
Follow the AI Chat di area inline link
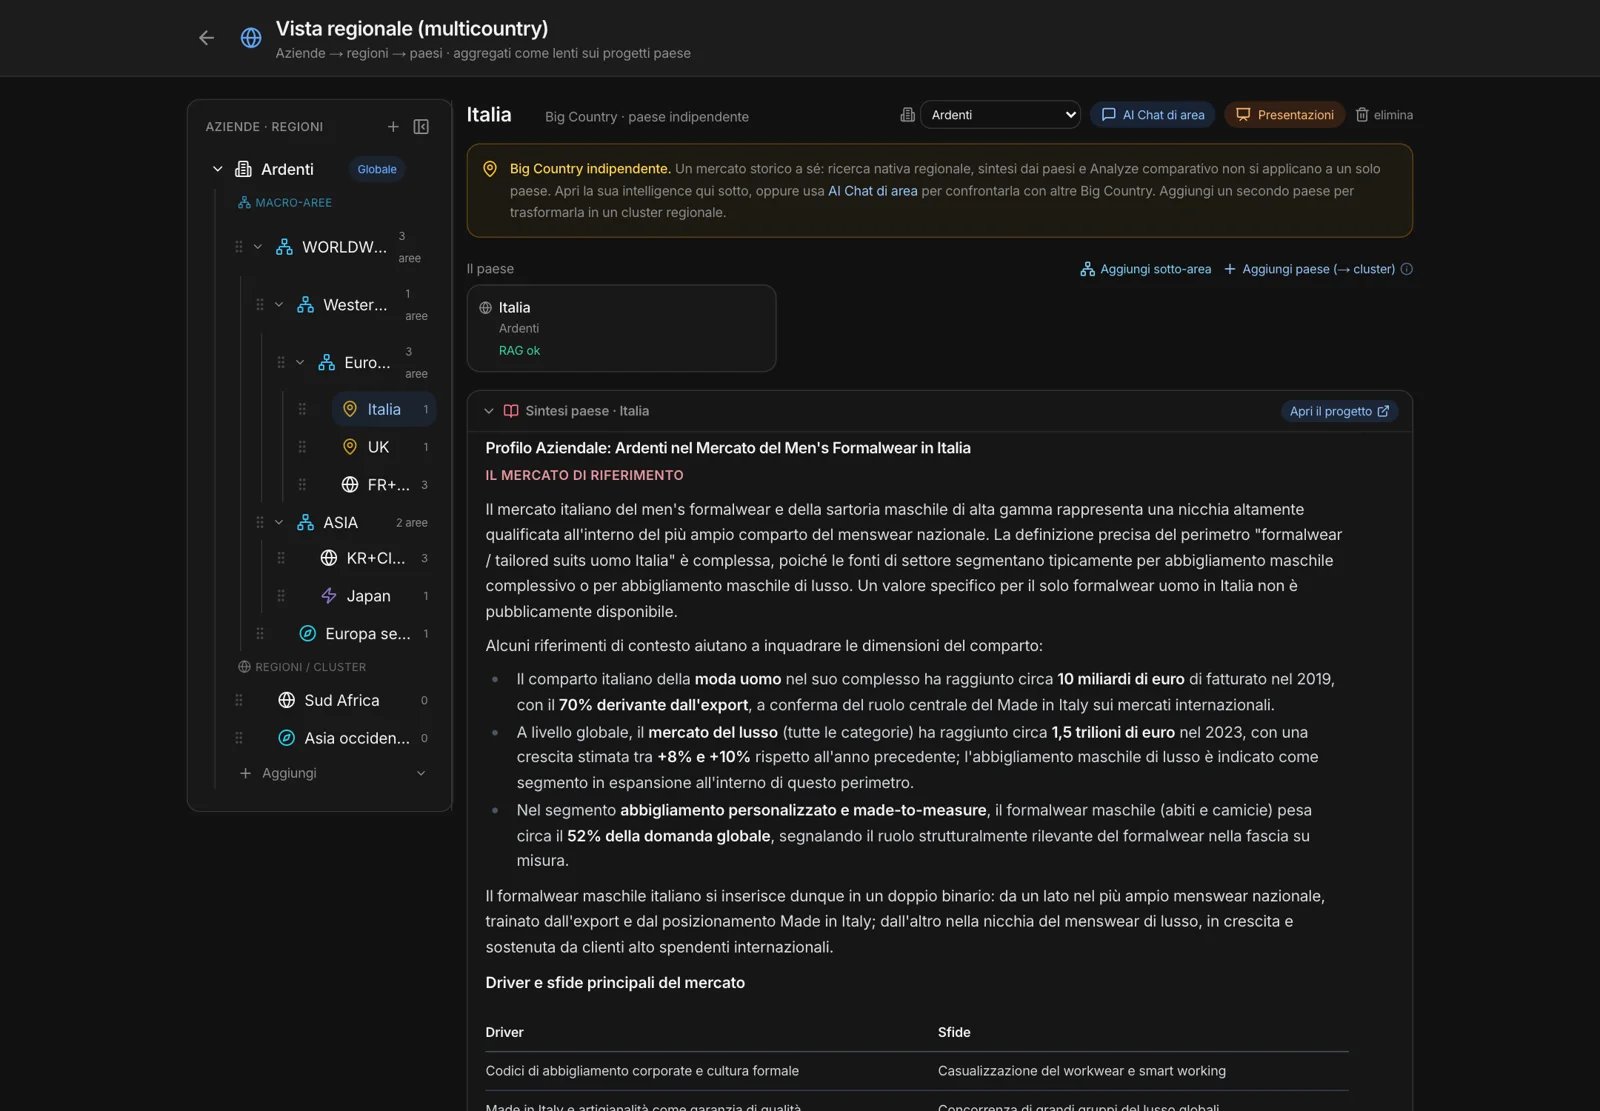coord(872,191)
